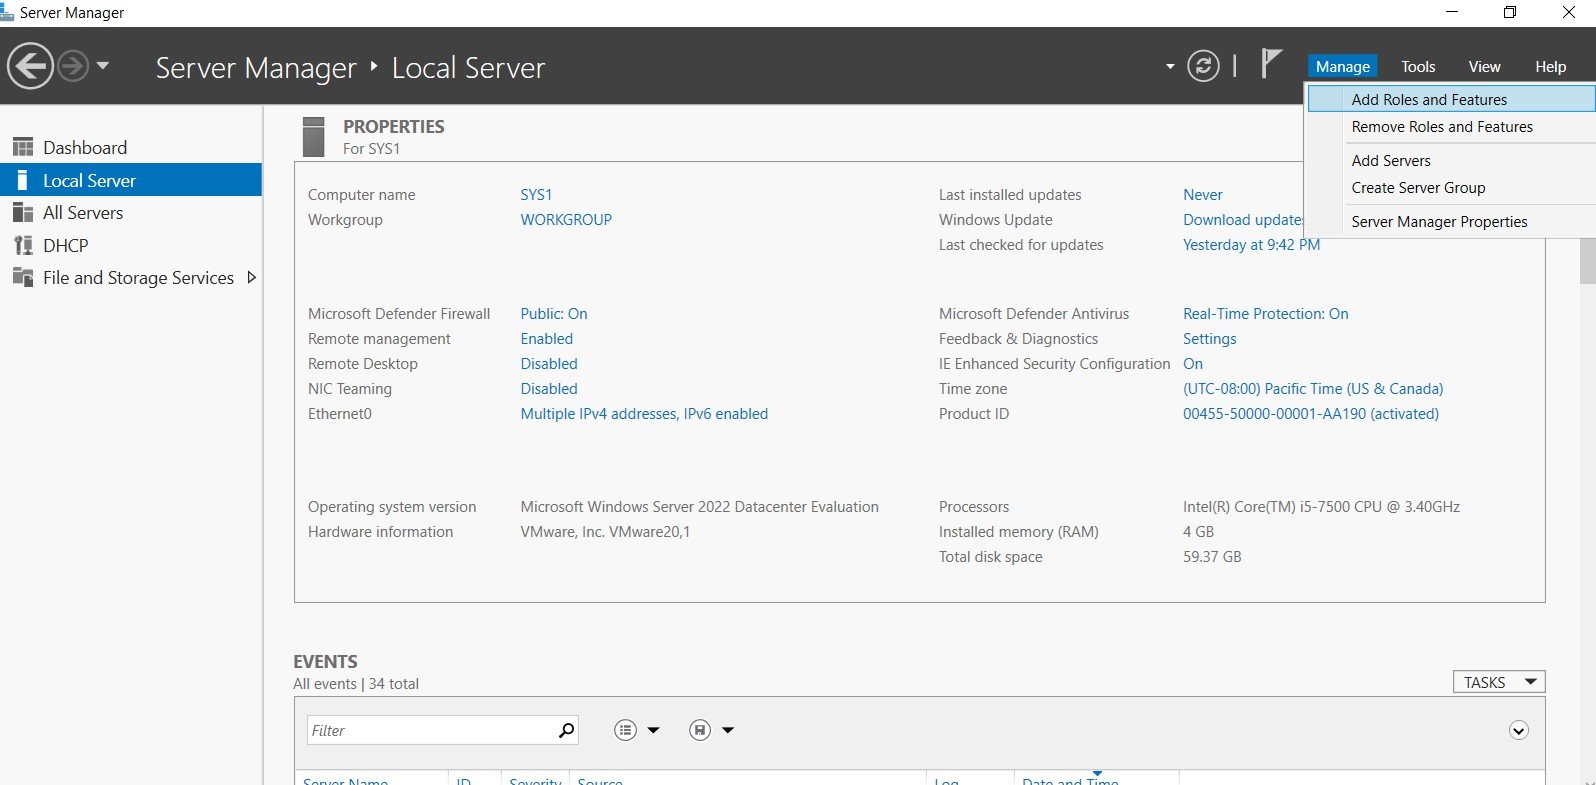Click the filter search magnifier icon
Viewport: 1596px width, 785px height.
[566, 730]
